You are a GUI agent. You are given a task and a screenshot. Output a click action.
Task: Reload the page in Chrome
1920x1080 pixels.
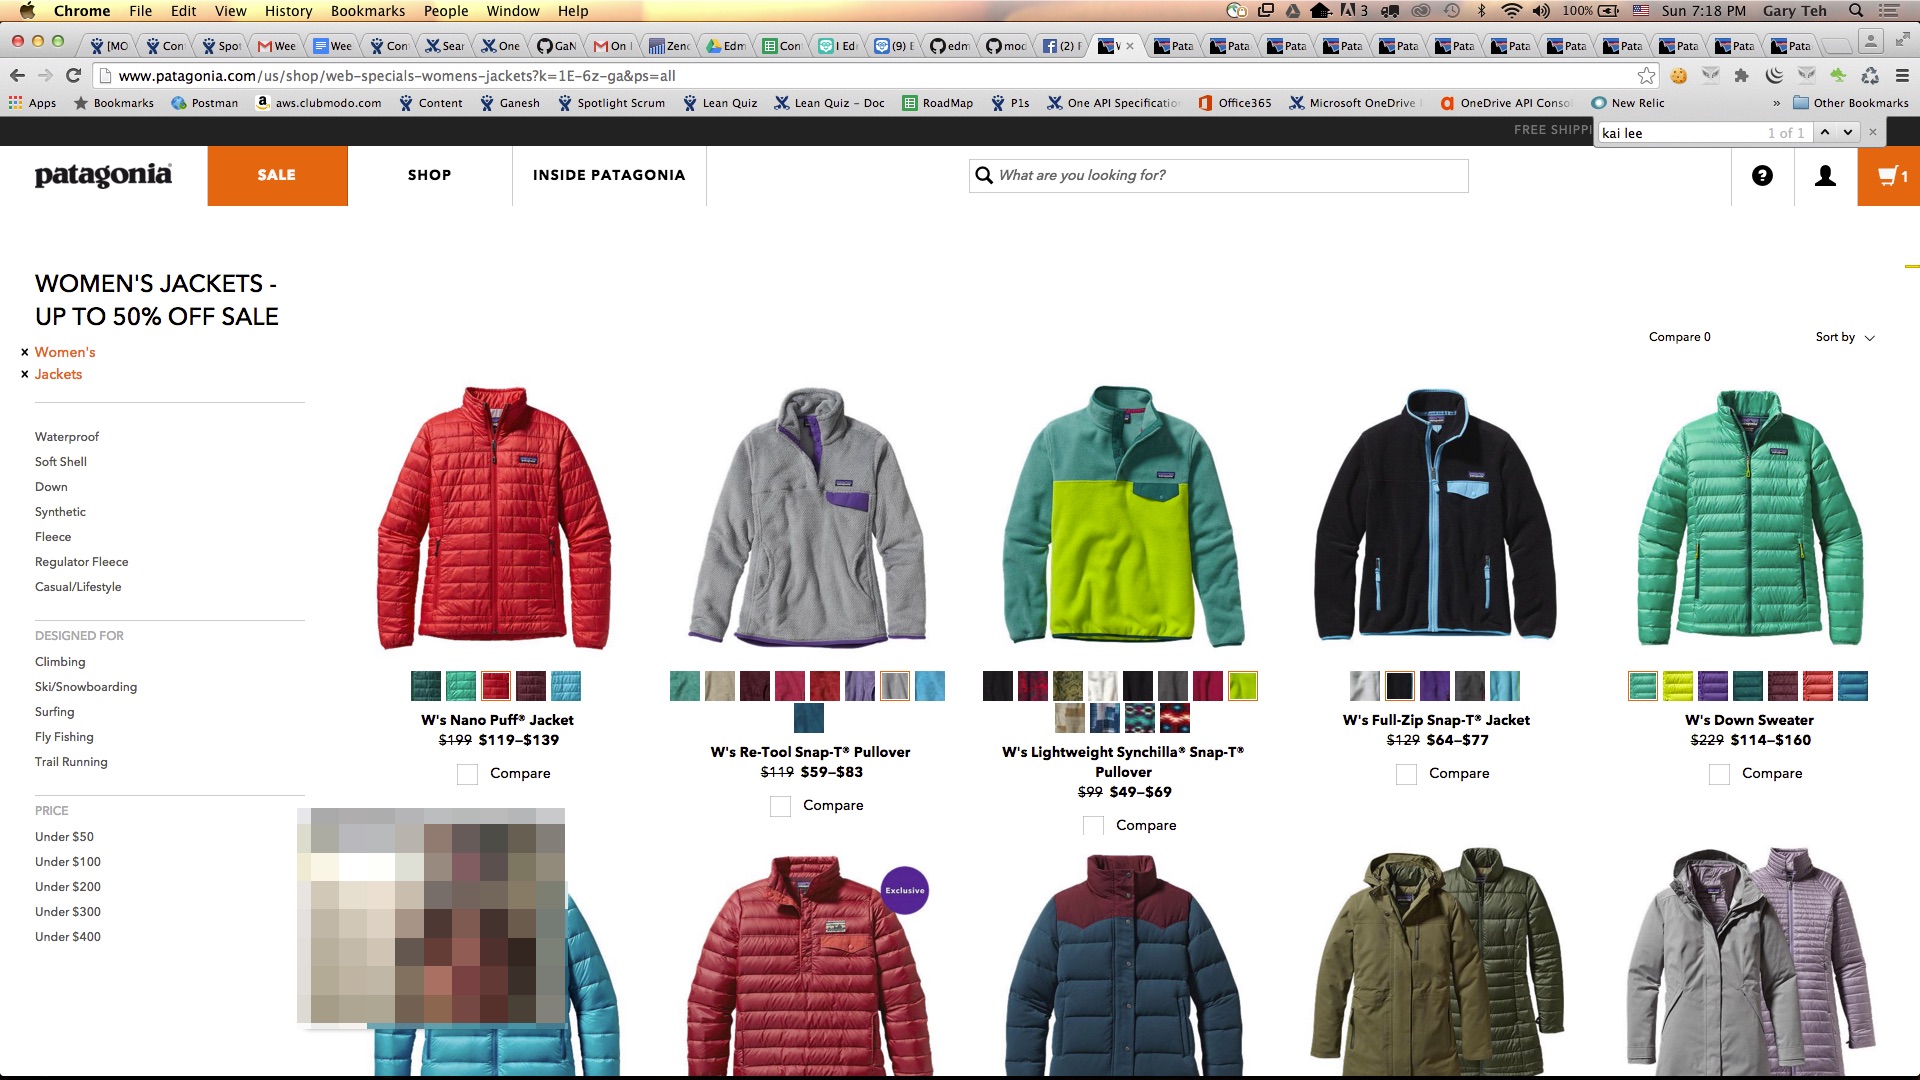[x=73, y=76]
